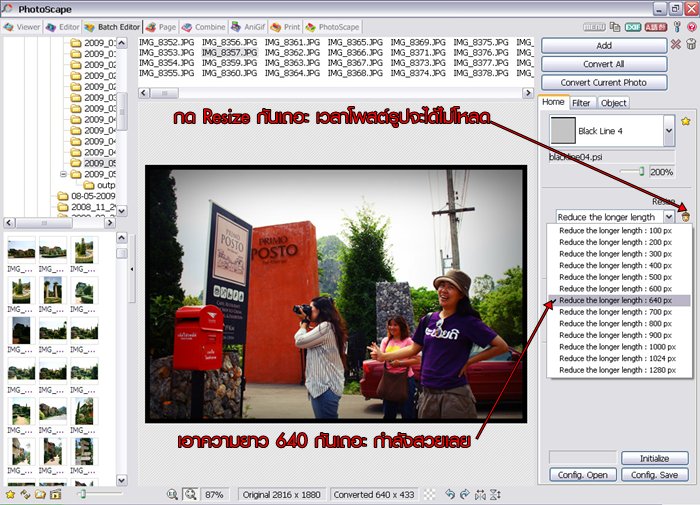Click the checkered background toggle icon
Image resolution: width=700 pixels, height=505 pixels.
click(x=429, y=494)
